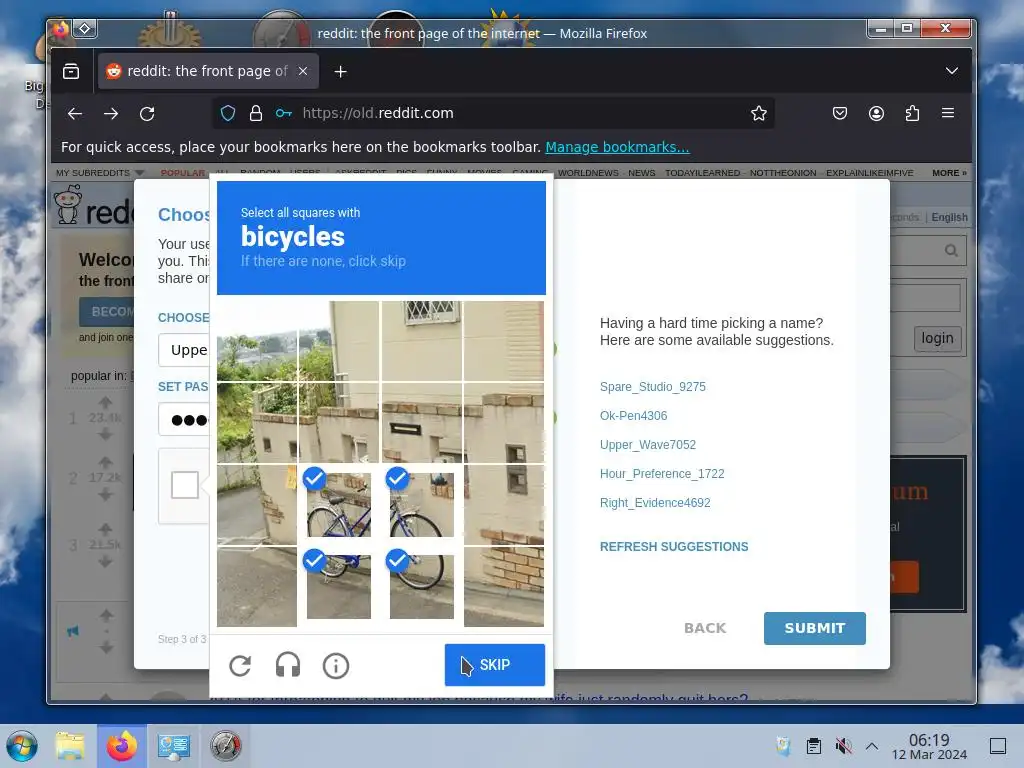Open the tracking protection shield icon

[x=228, y=113]
